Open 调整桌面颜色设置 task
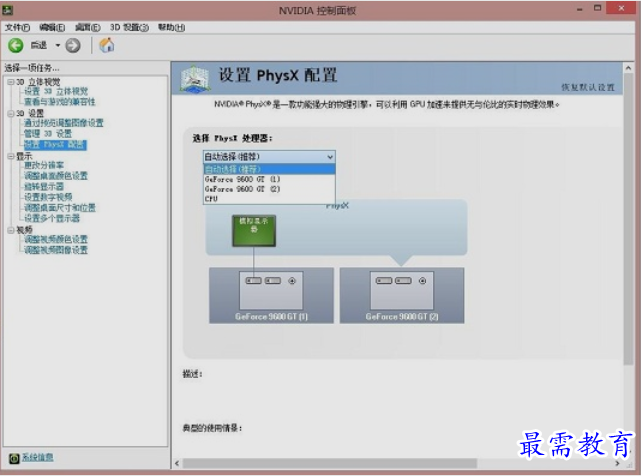 click(56, 176)
